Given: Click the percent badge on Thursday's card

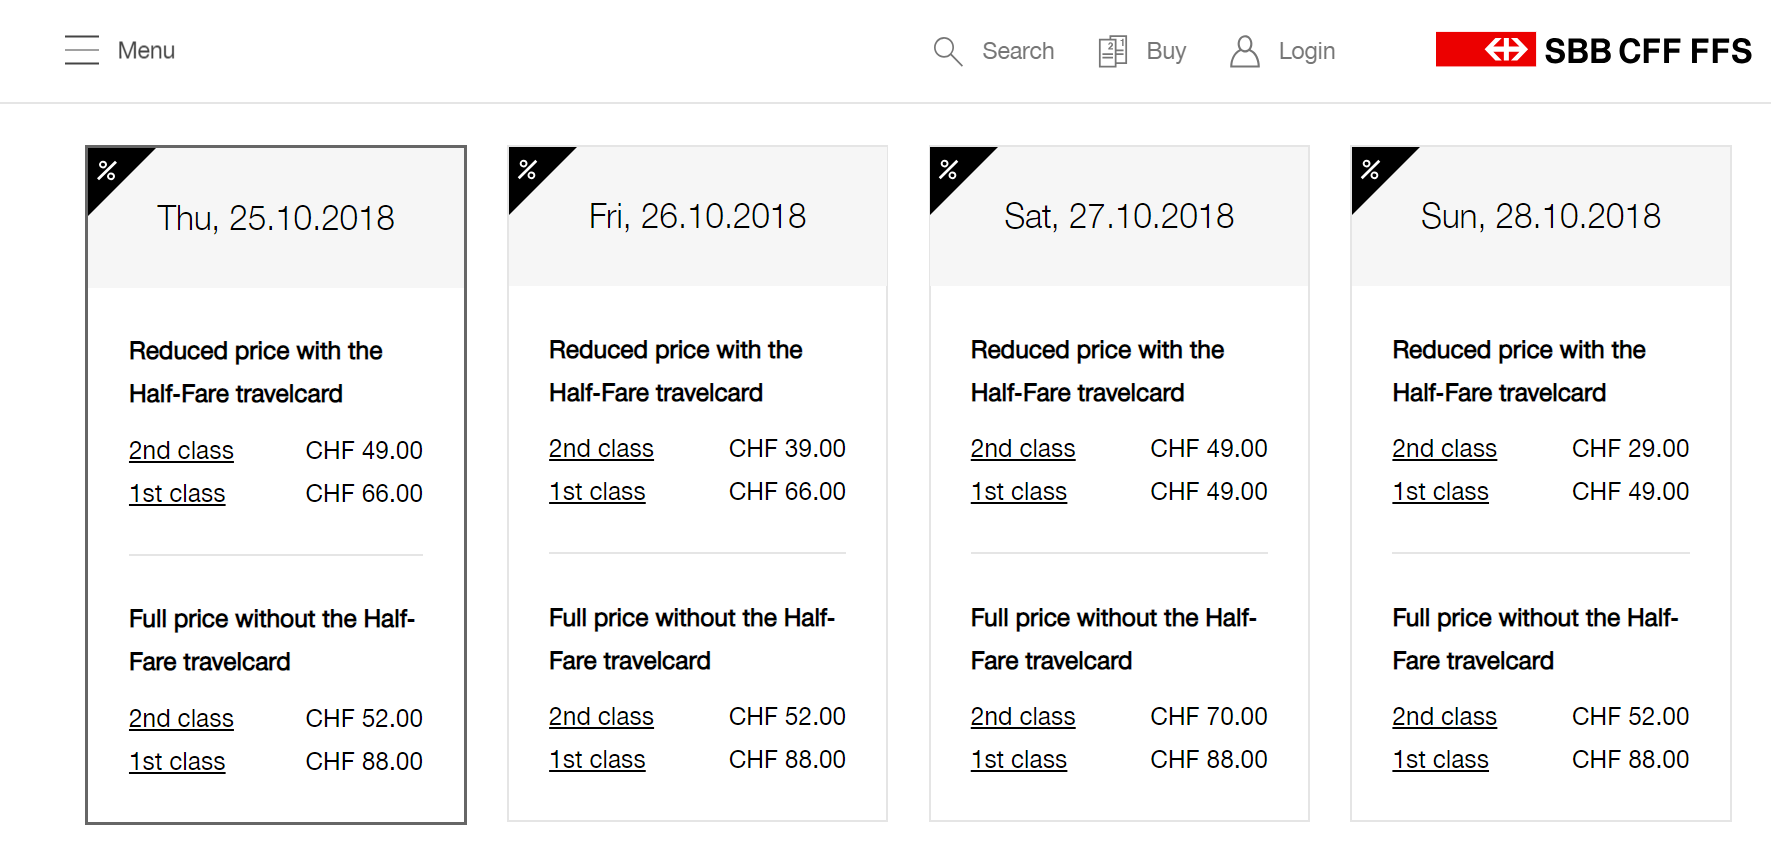Looking at the screenshot, I should [108, 171].
